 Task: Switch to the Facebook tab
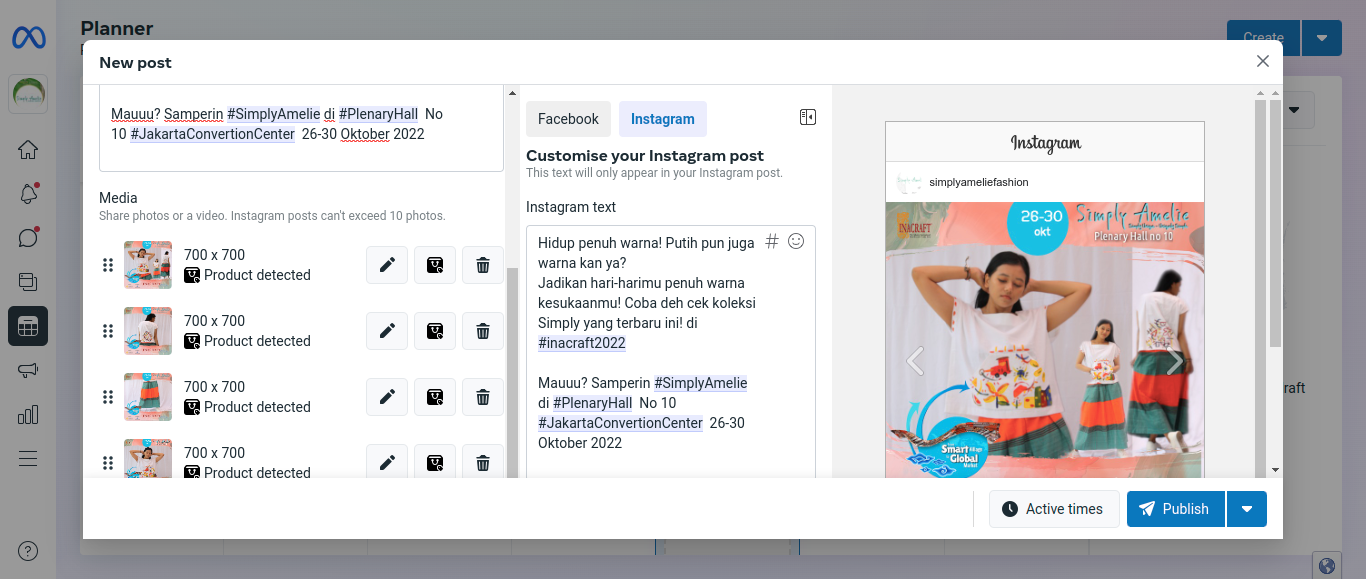click(x=568, y=119)
